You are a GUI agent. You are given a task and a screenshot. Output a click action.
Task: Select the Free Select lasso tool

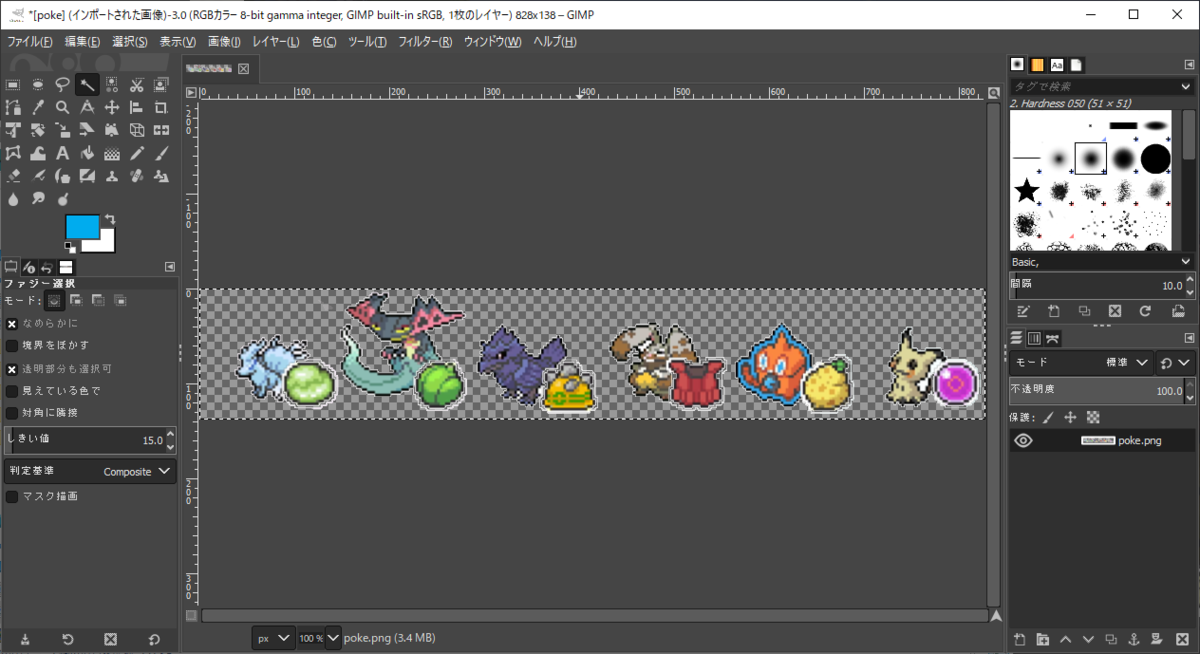(62, 85)
